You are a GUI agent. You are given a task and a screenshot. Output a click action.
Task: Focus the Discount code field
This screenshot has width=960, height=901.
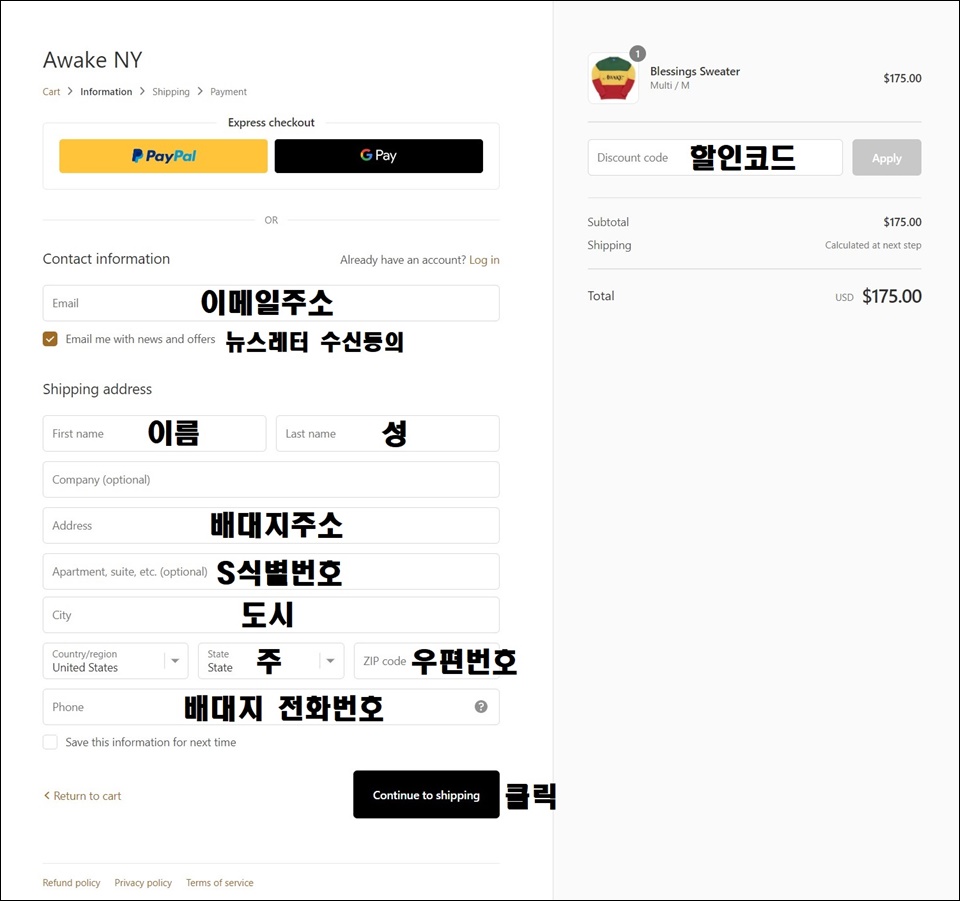(x=715, y=158)
